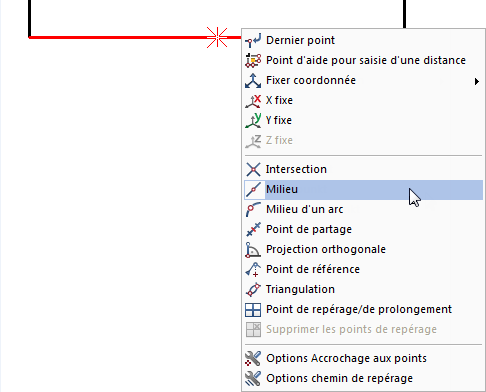Click the red snap star marker
This screenshot has width=486, height=392.
pos(217,37)
